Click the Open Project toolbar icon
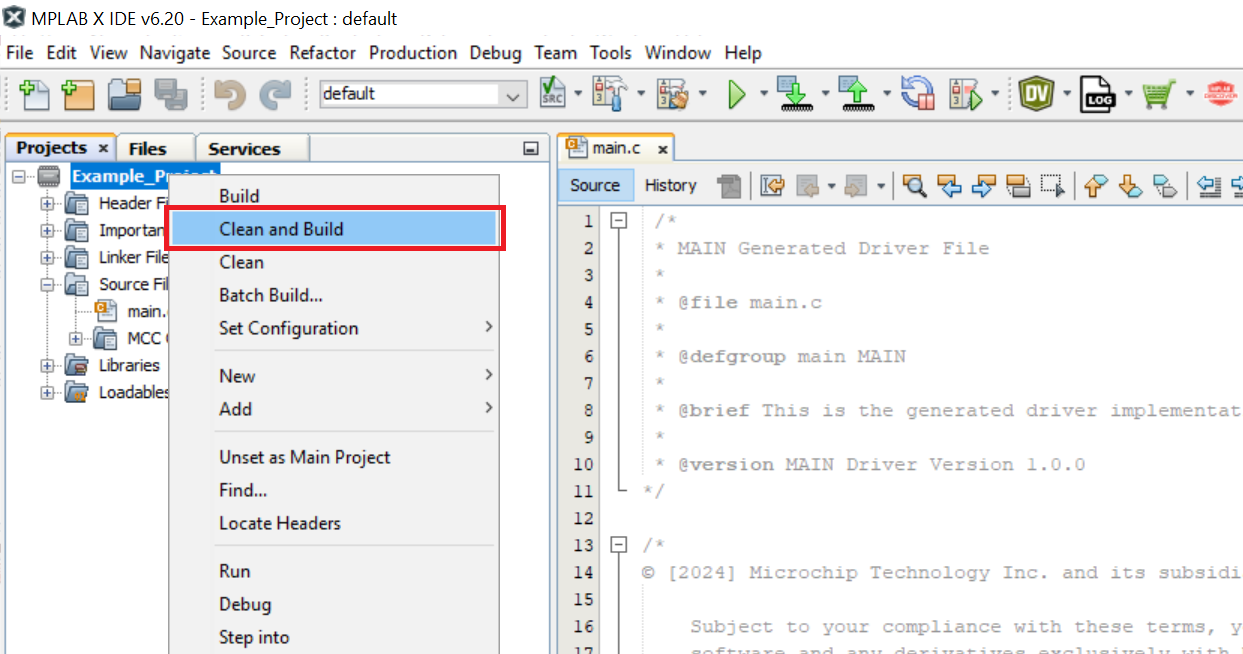 pos(125,94)
